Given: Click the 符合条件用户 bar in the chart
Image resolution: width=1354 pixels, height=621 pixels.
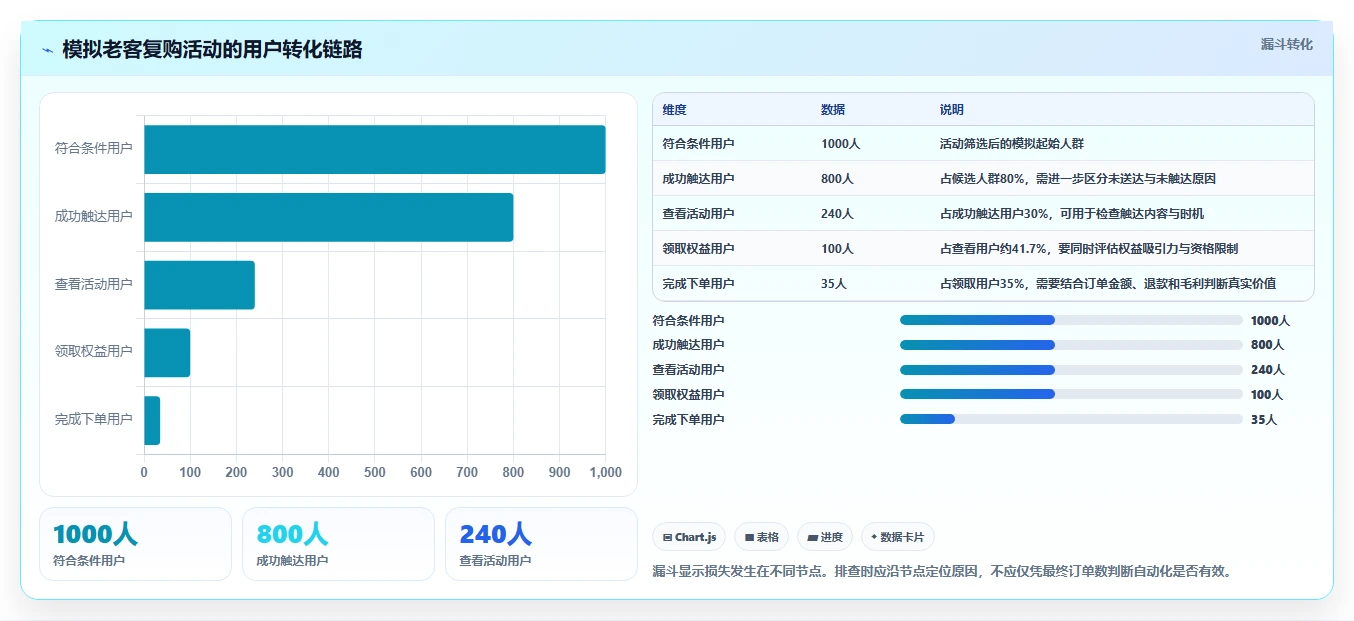Looking at the screenshot, I should click(375, 149).
